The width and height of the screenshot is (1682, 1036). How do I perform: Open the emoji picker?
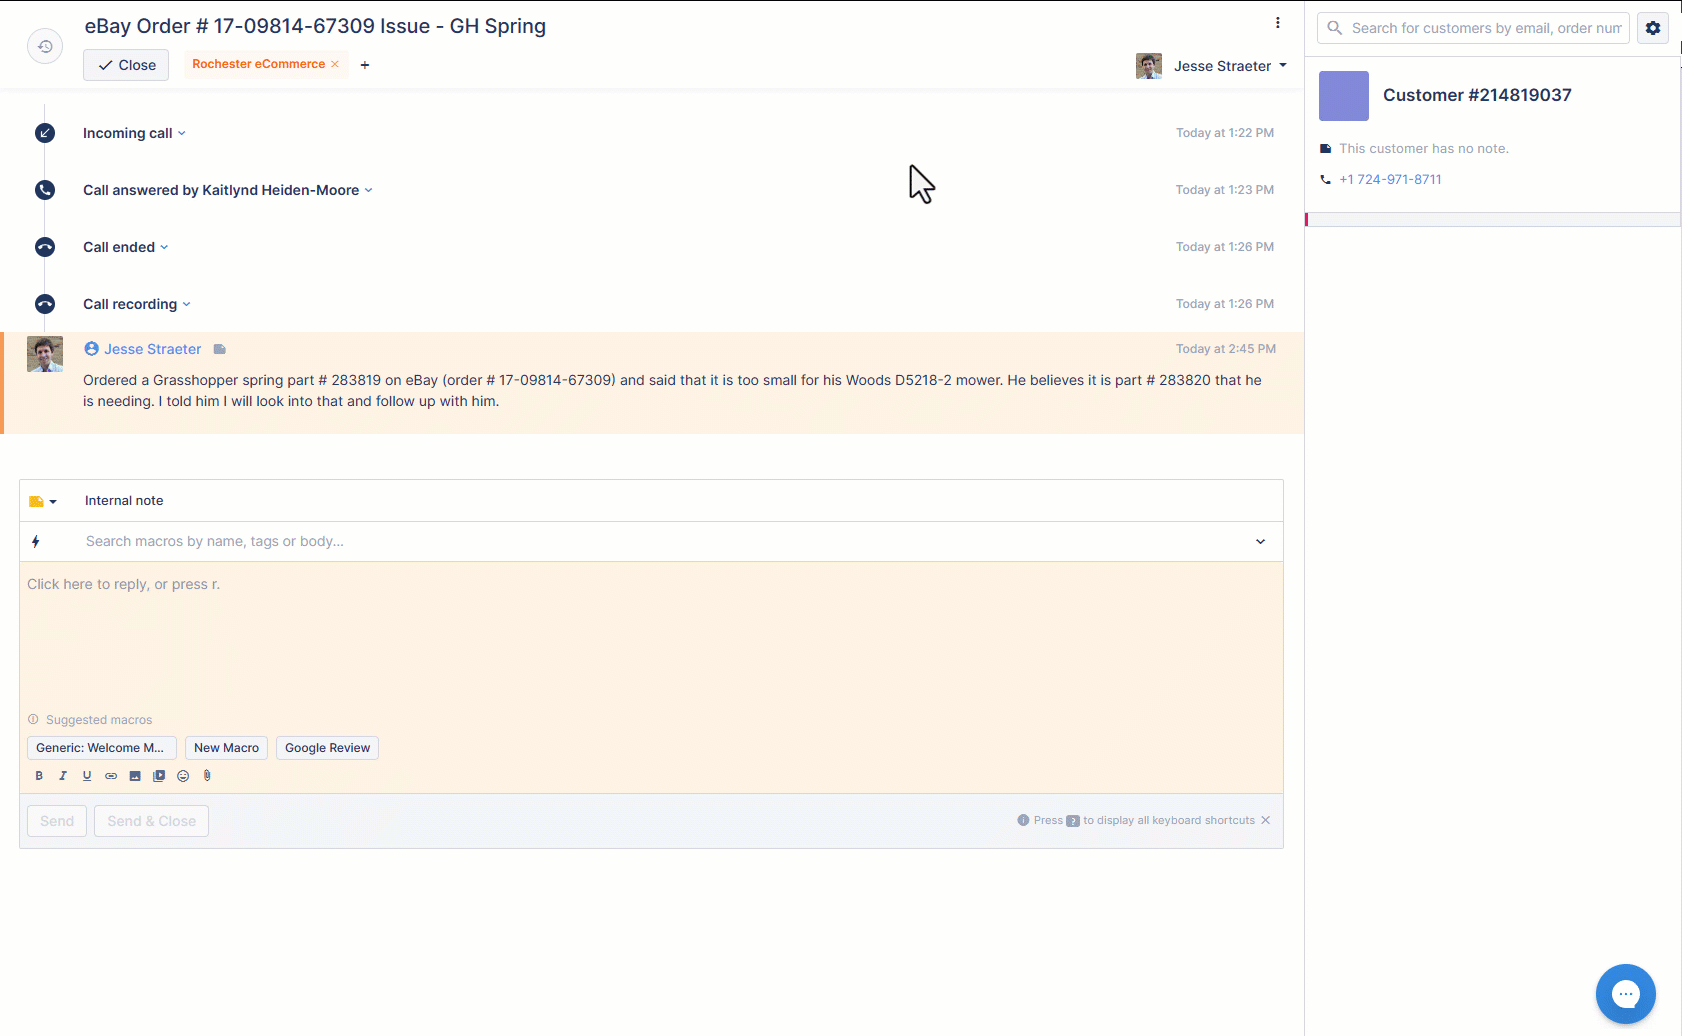(183, 776)
